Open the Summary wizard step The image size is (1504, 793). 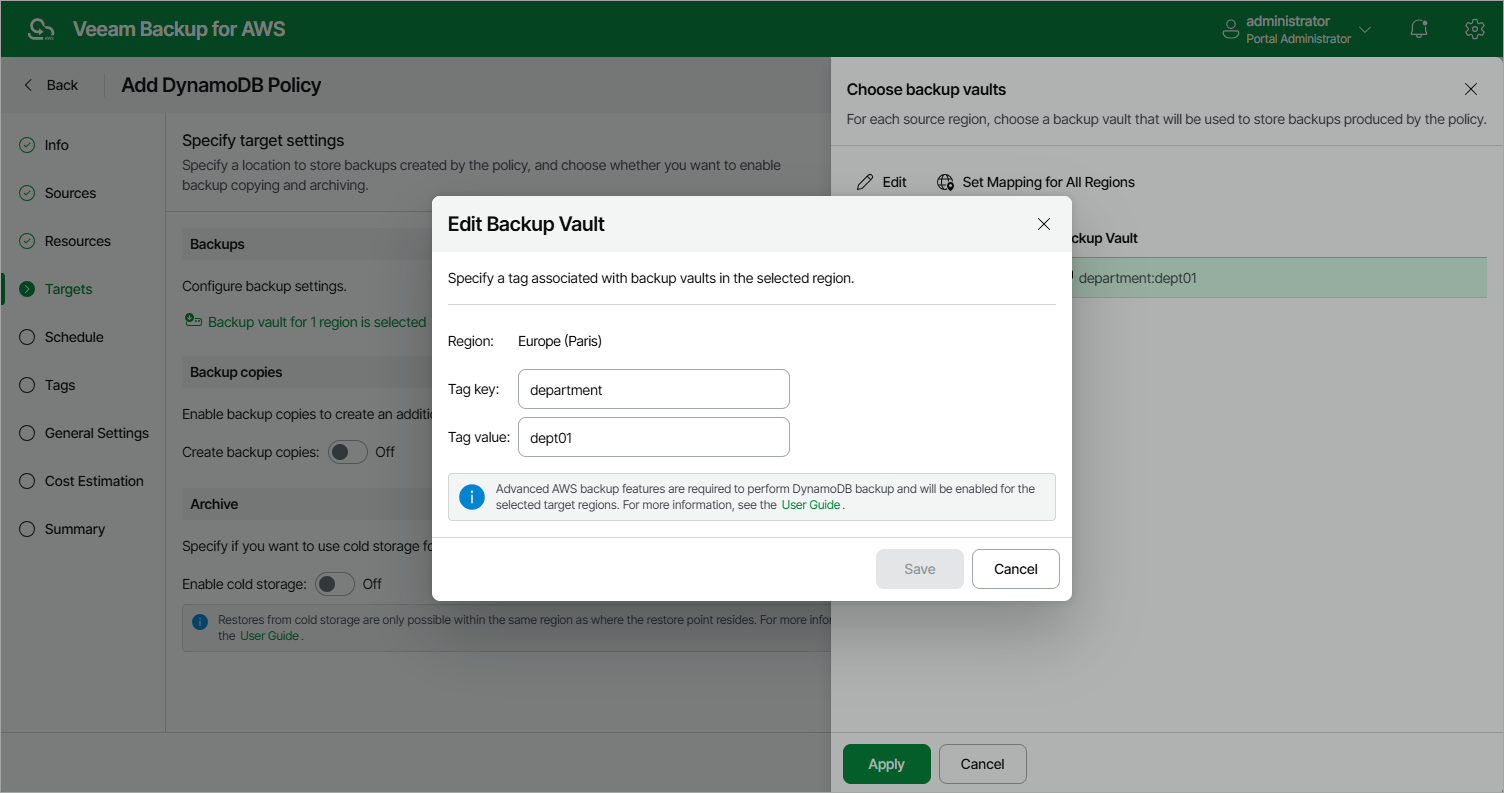75,529
